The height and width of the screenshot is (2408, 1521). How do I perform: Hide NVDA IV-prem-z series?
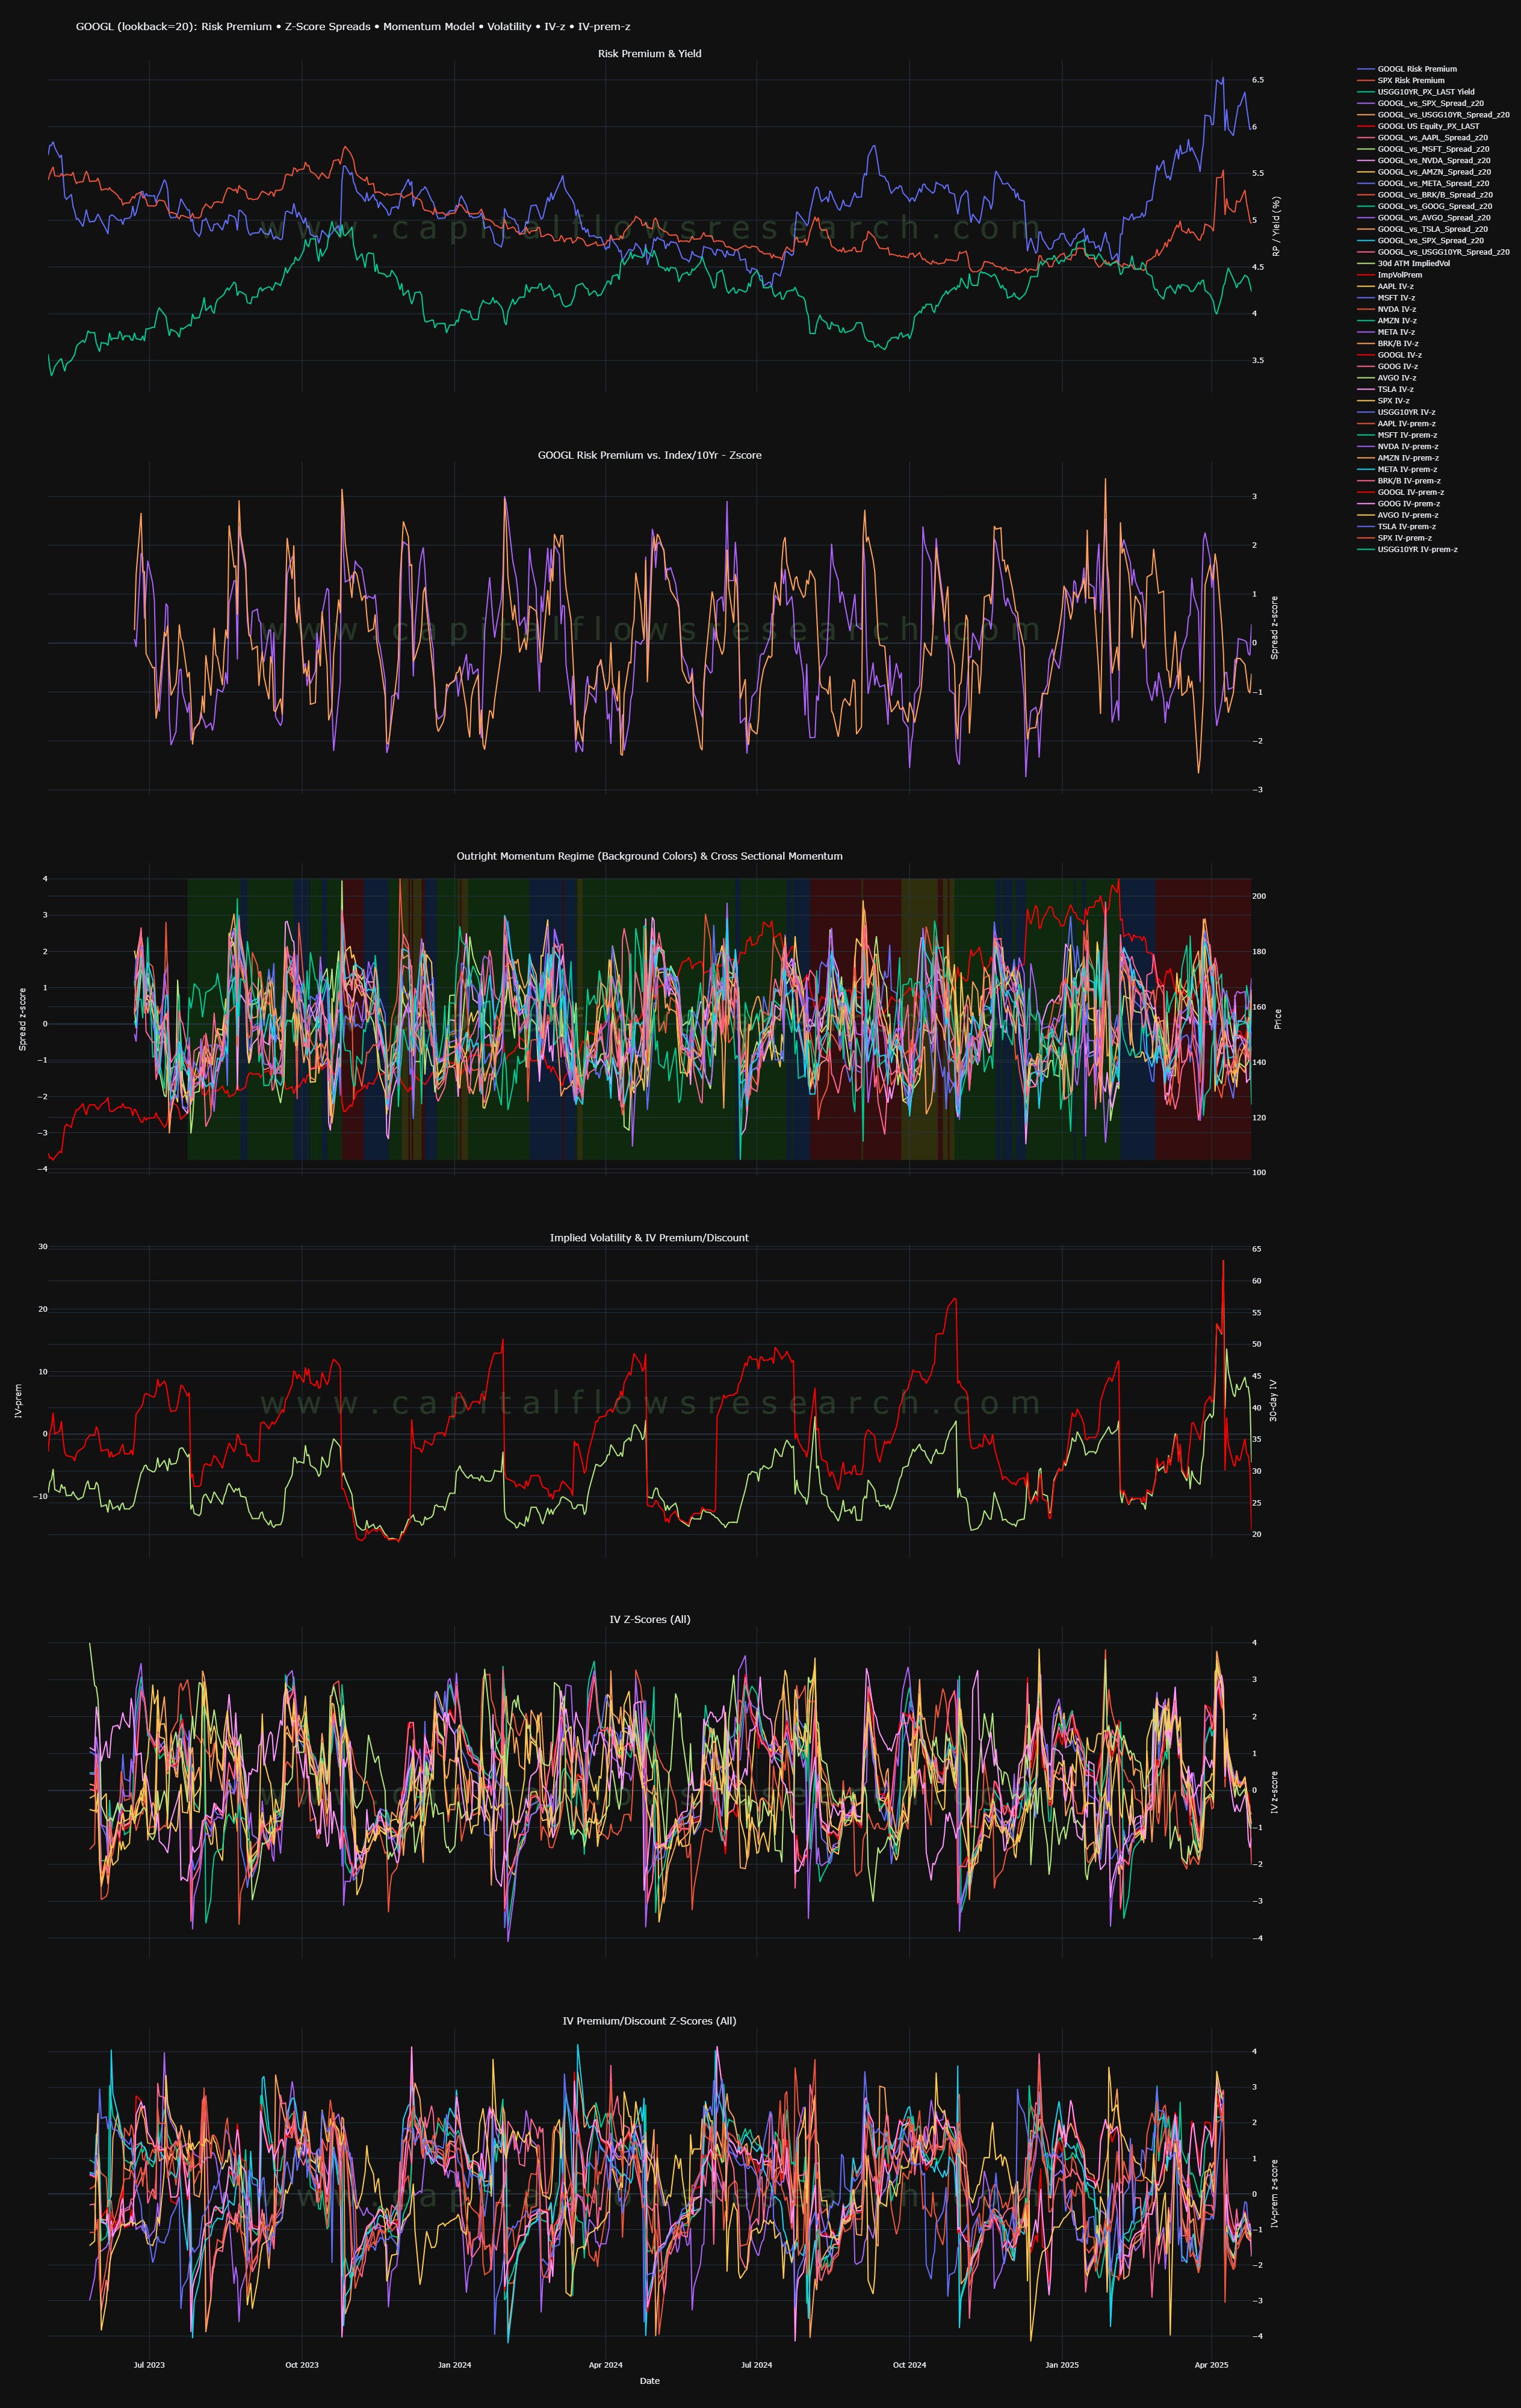tap(1398, 446)
